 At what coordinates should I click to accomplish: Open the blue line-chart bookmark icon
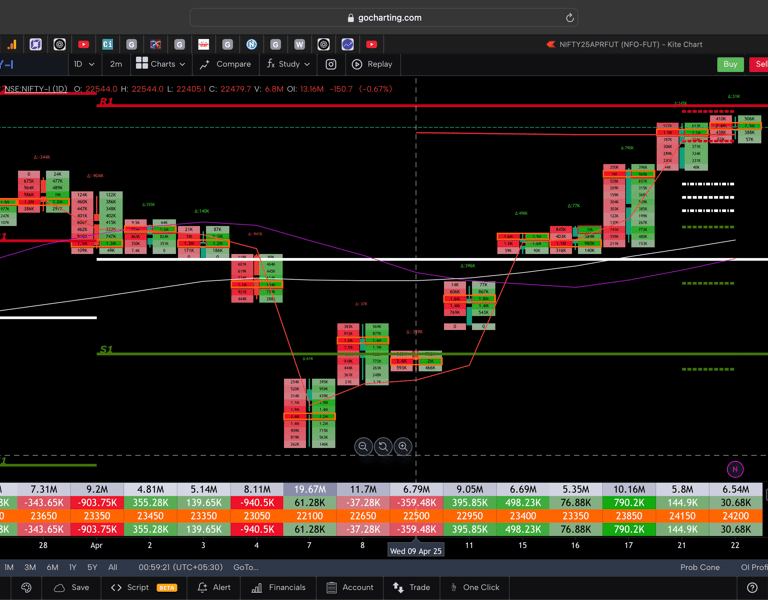pyautogui.click(x=347, y=45)
